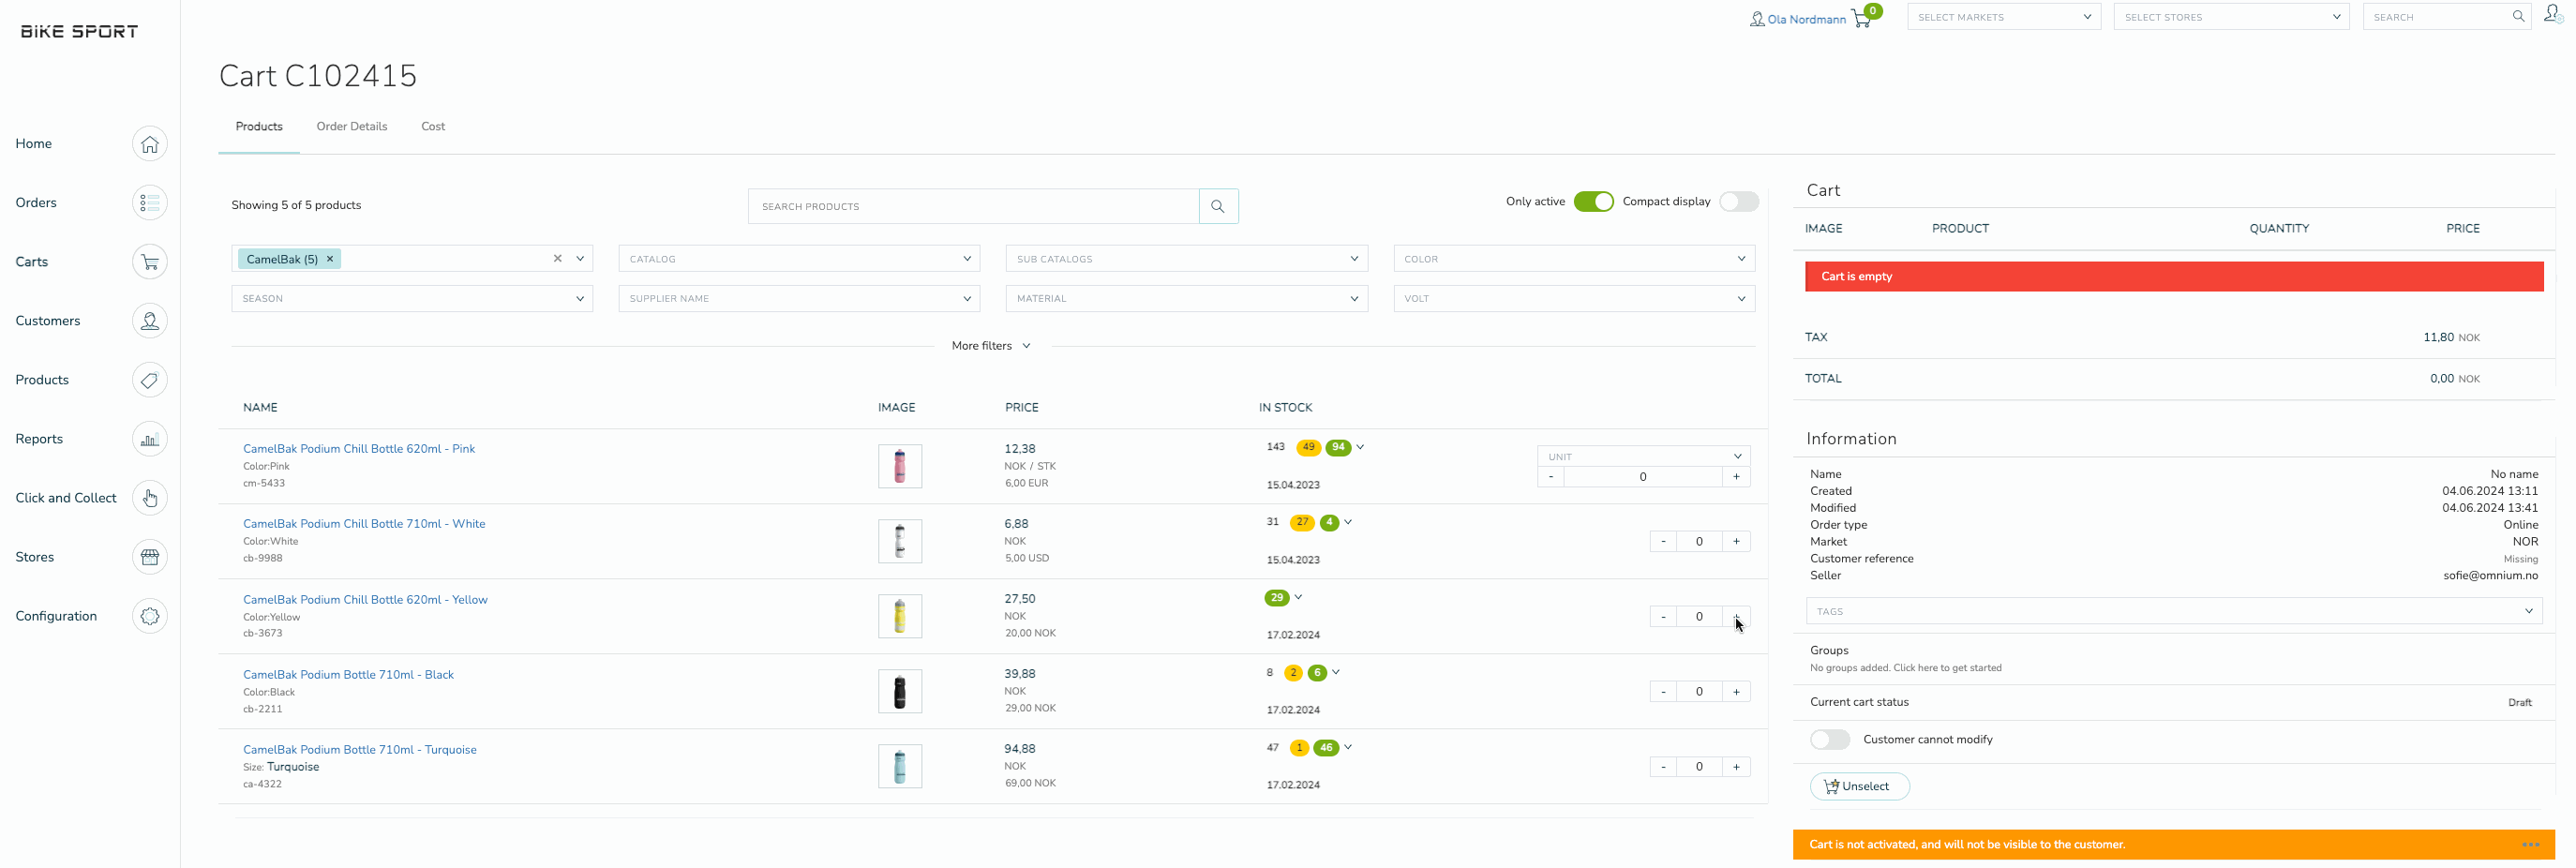The height and width of the screenshot is (868, 2576).
Task: Toggle the Only active switch
Action: pyautogui.click(x=1593, y=202)
